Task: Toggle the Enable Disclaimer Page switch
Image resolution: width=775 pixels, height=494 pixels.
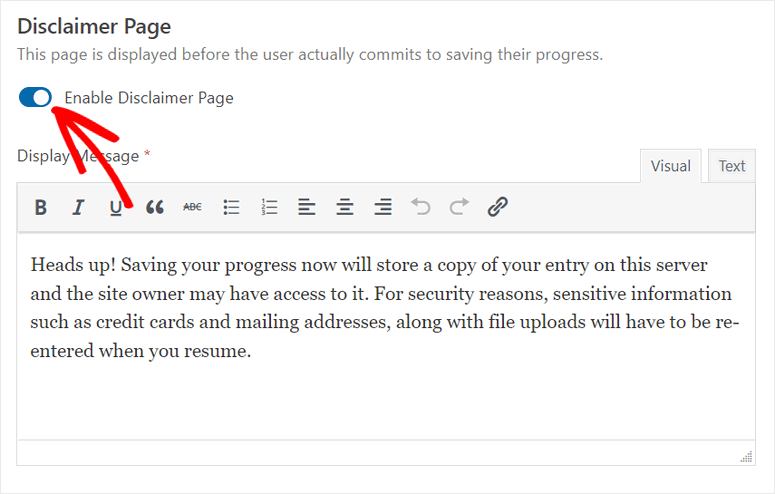Action: click(35, 98)
